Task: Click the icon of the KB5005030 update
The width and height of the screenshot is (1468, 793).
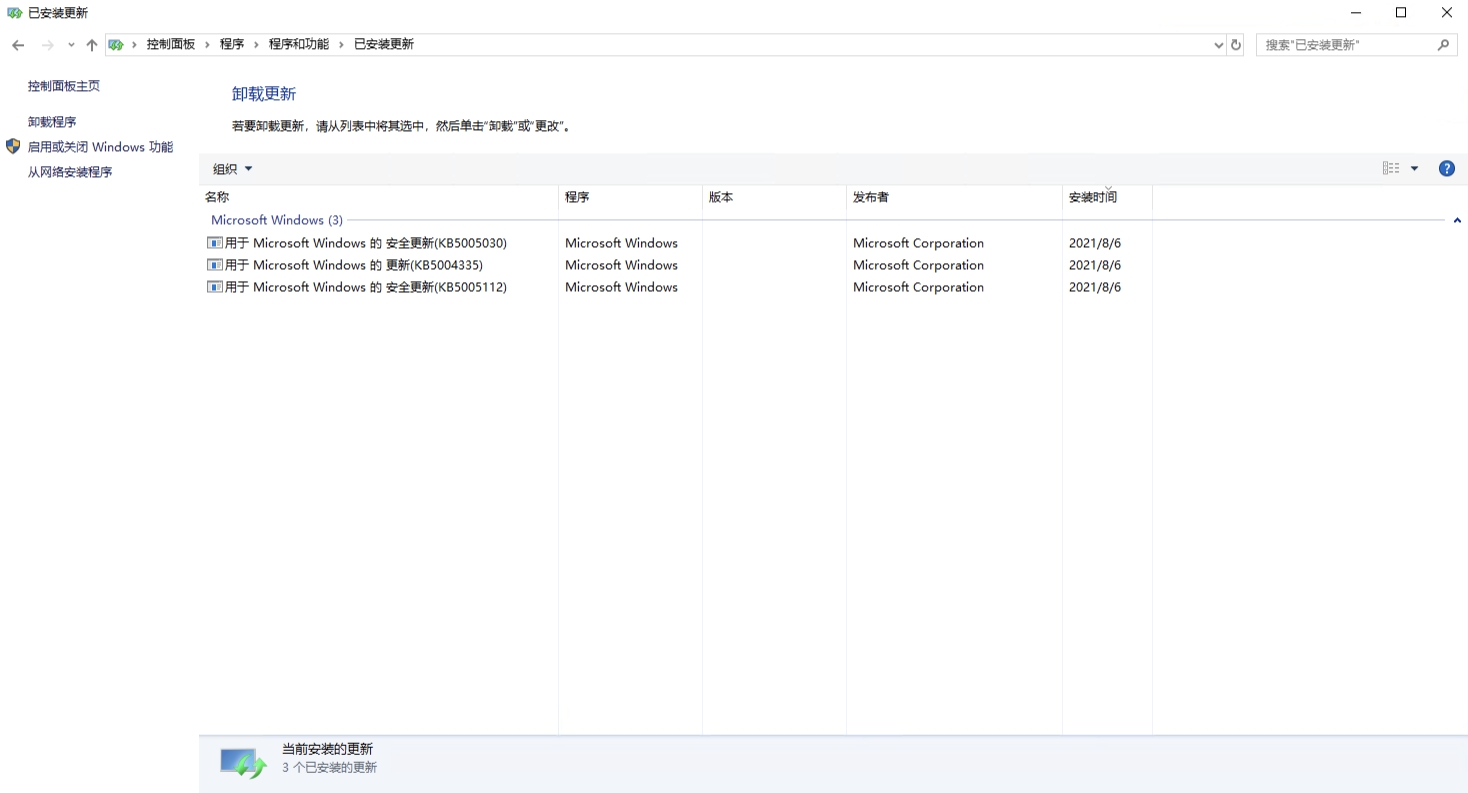Action: click(214, 243)
